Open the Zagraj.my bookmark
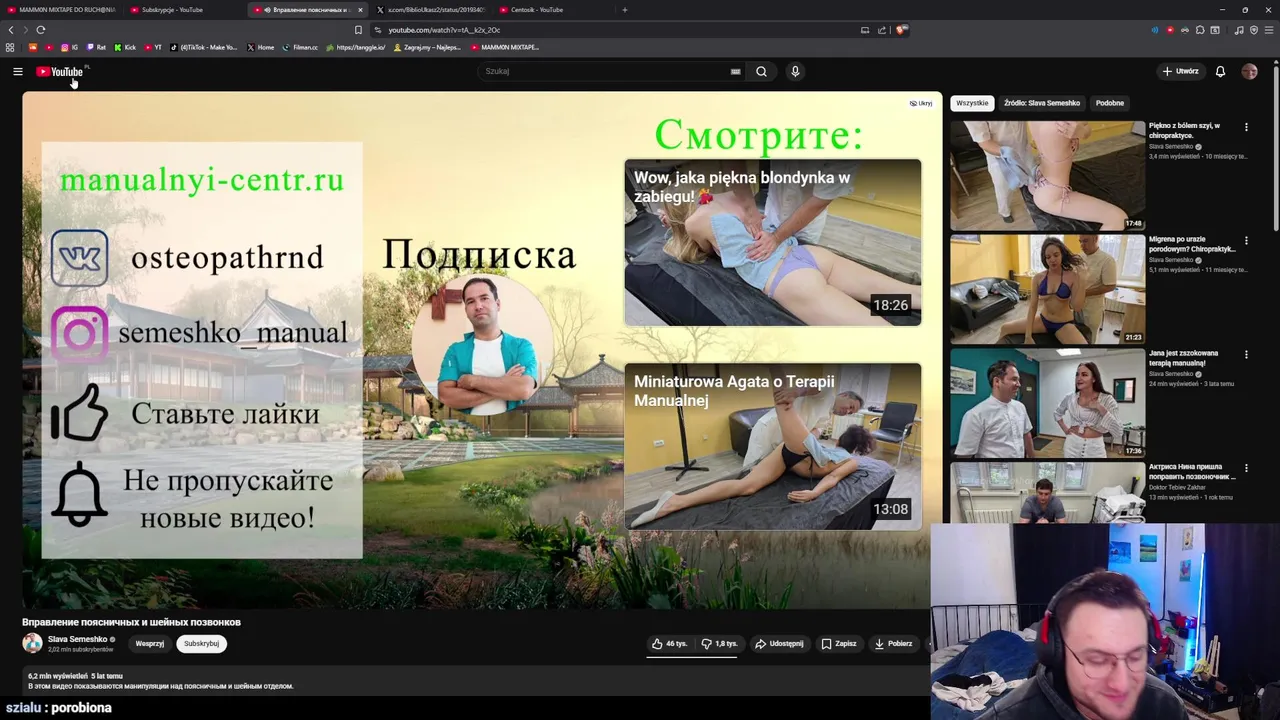This screenshot has height=720, width=1280. 427,47
